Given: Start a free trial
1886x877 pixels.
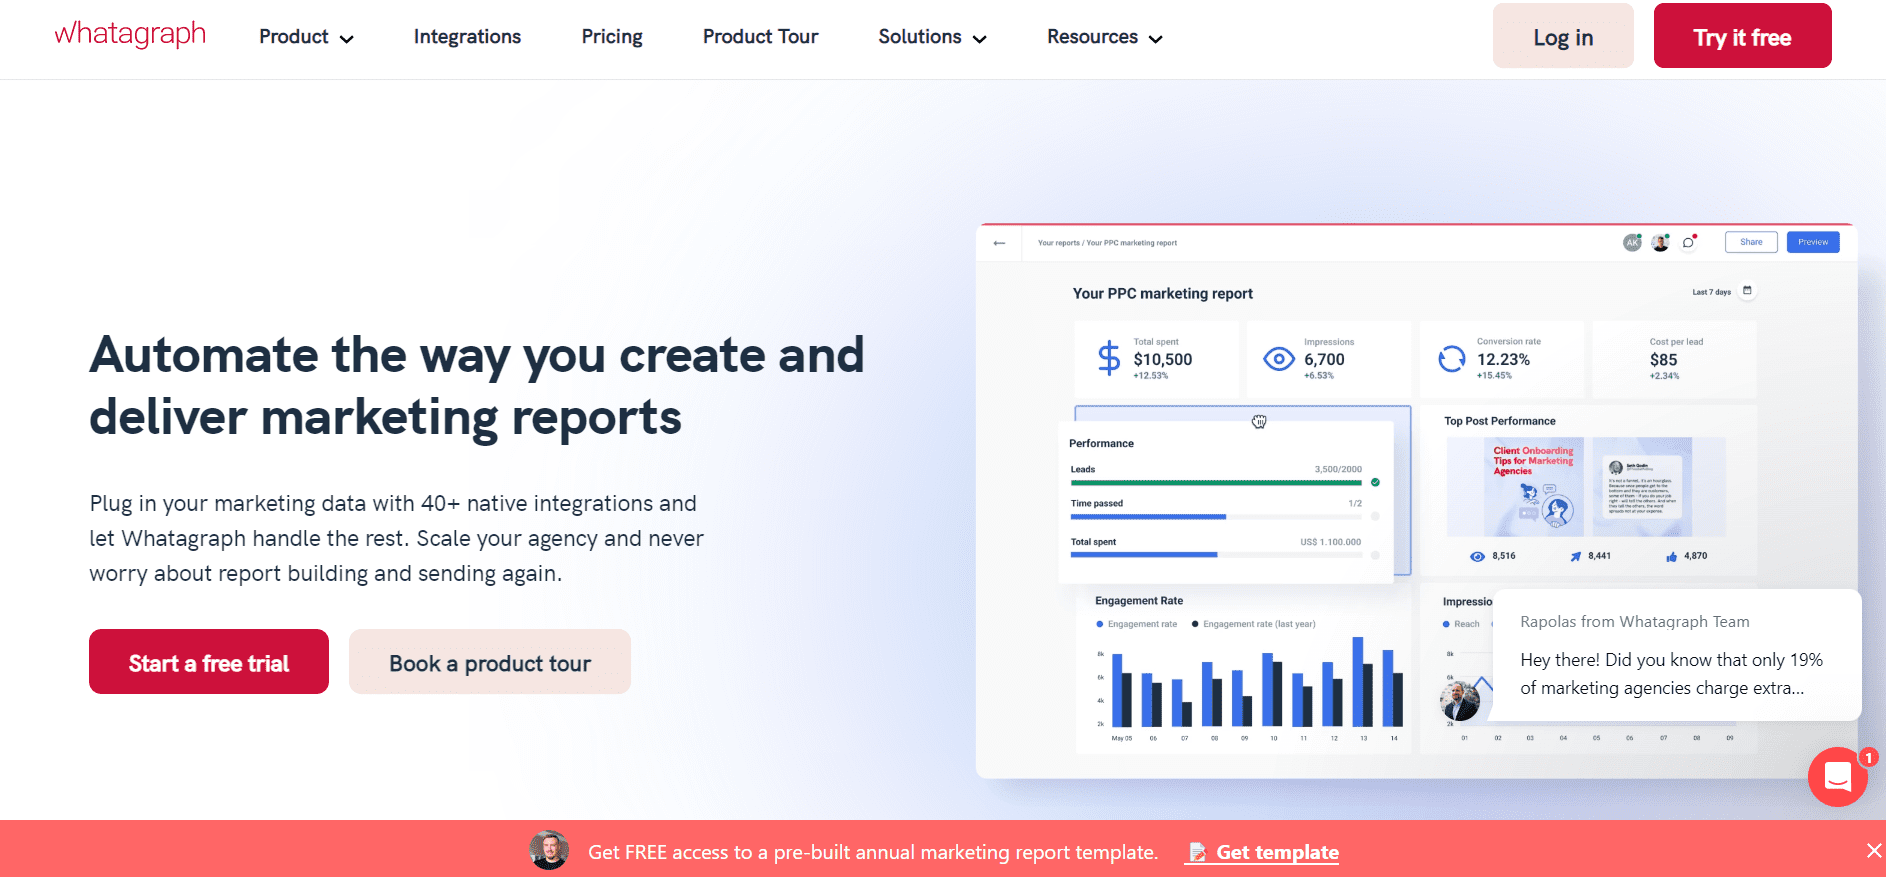Looking at the screenshot, I should click(209, 662).
